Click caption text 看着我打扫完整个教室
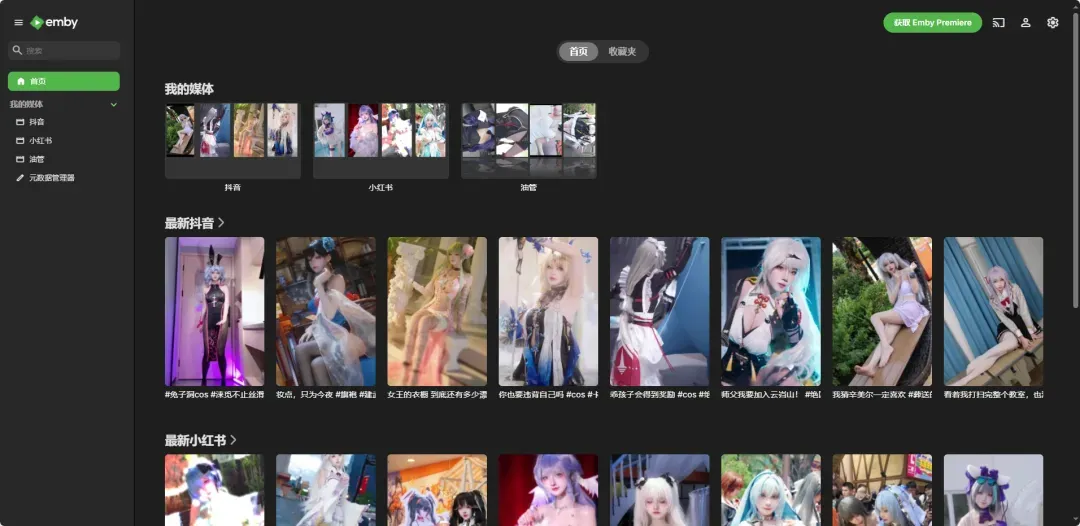The image size is (1080, 526). (x=993, y=394)
